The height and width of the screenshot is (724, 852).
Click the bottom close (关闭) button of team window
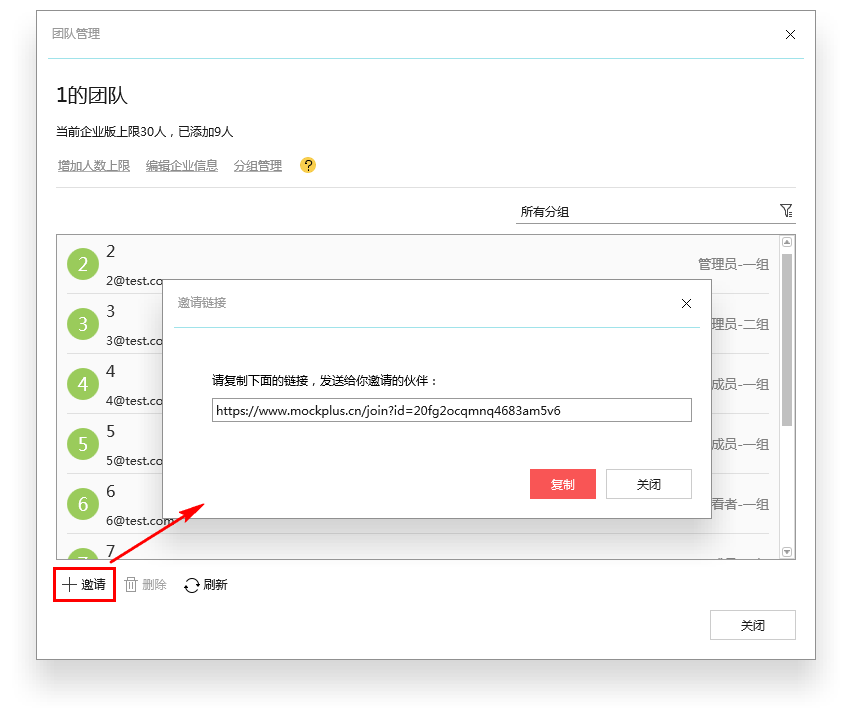753,625
